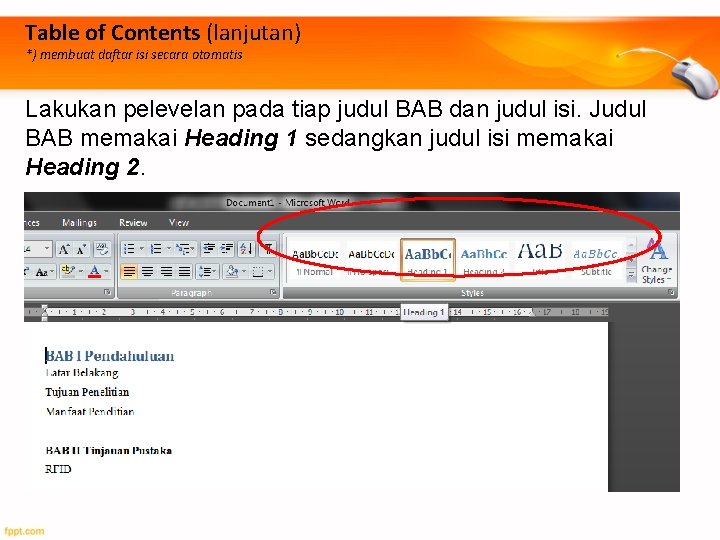Click the 'BAB II Tinjauan Pustaka' line
Image resolution: width=720 pixels, height=540 pixels.
[x=109, y=450]
